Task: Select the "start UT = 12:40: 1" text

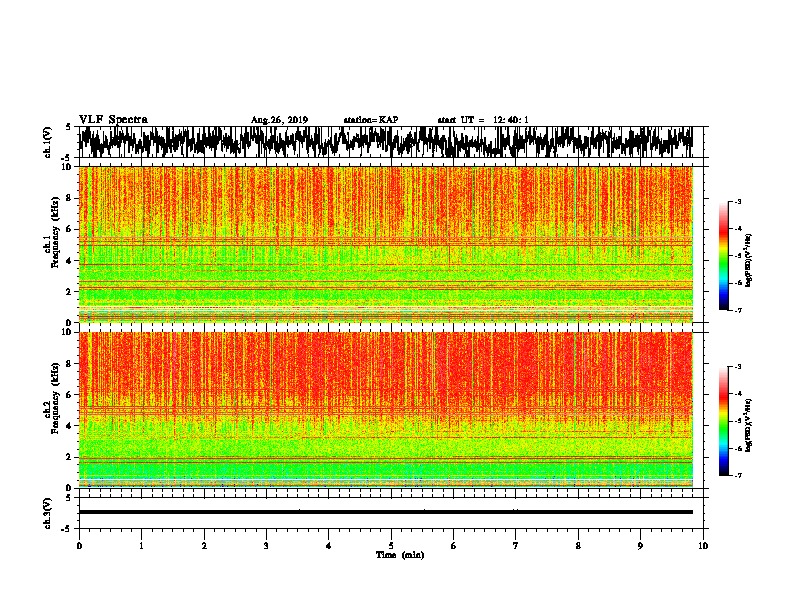Action: pyautogui.click(x=483, y=120)
